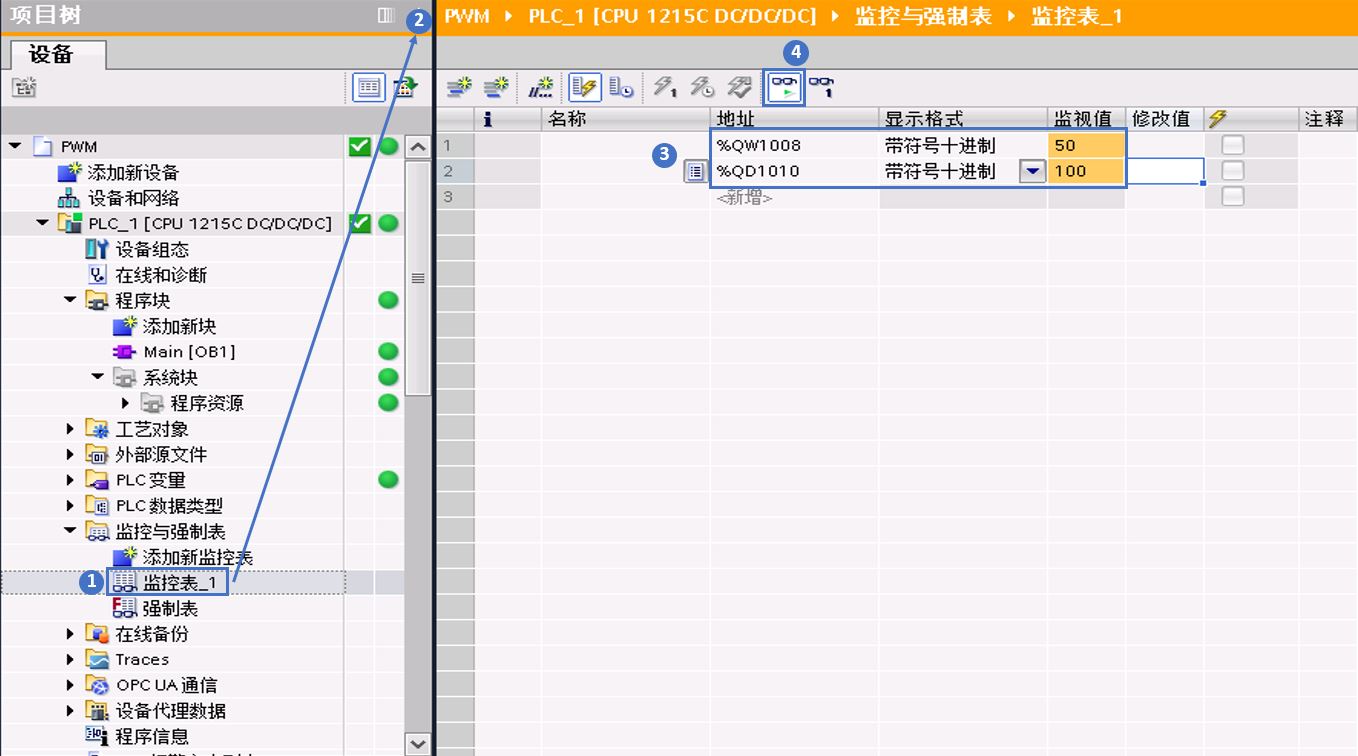Check the modify checkbox for %QW1008
Viewport: 1358px width, 756px height.
(x=1233, y=145)
